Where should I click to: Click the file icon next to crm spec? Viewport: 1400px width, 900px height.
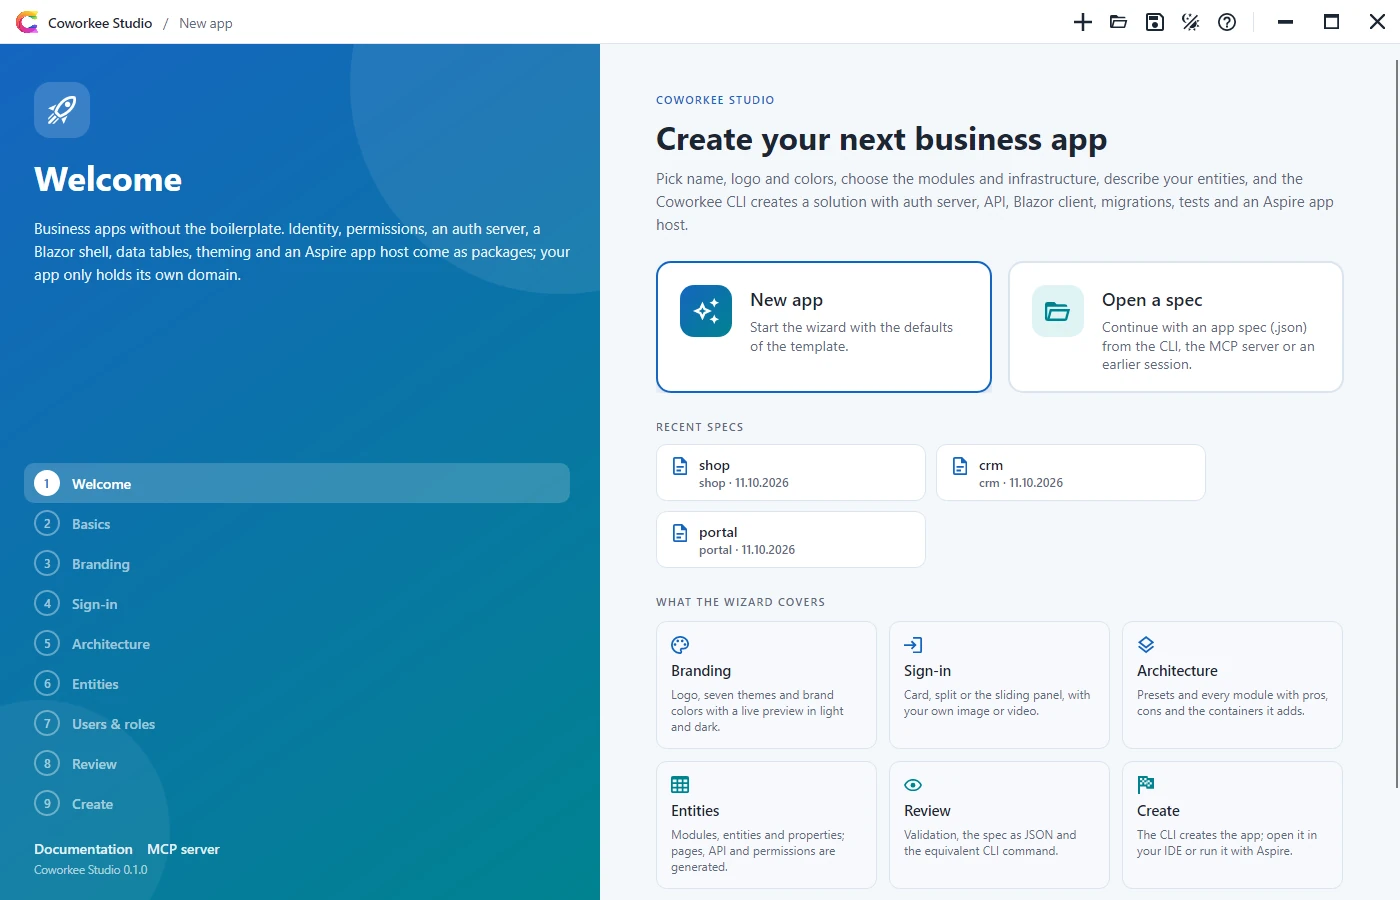[x=960, y=466]
